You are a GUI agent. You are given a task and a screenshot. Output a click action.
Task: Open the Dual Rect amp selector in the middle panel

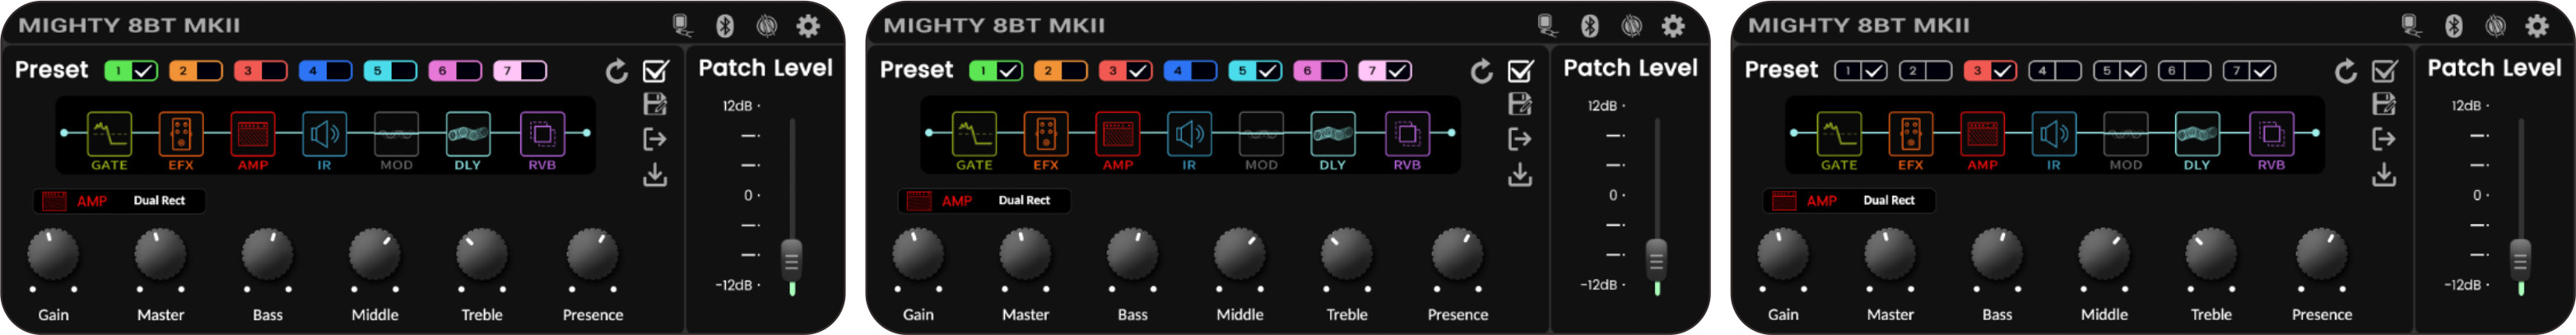pos(1024,201)
